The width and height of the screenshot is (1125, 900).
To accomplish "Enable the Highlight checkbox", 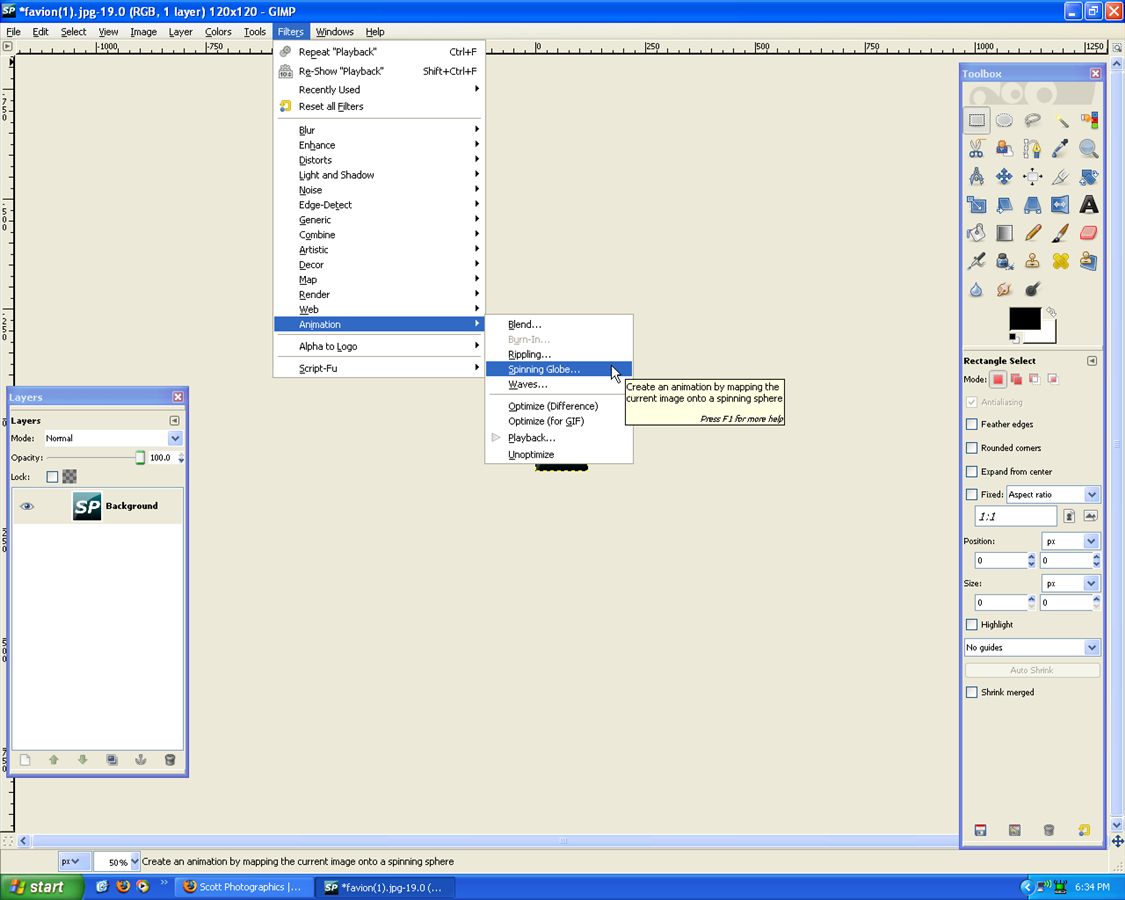I will tap(971, 624).
